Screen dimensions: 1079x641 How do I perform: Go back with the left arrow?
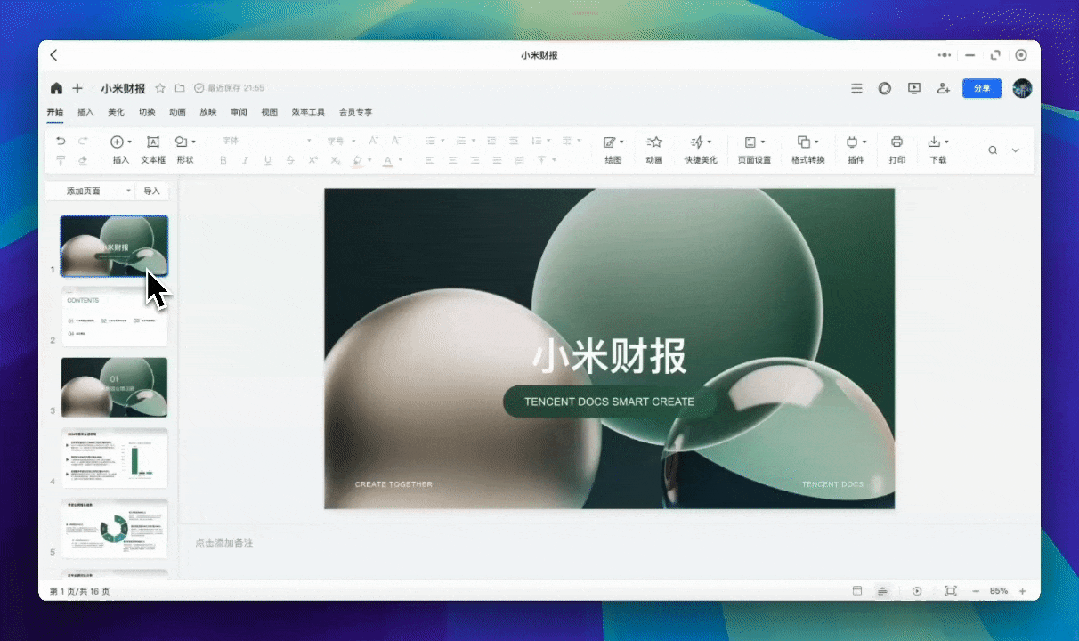point(54,55)
